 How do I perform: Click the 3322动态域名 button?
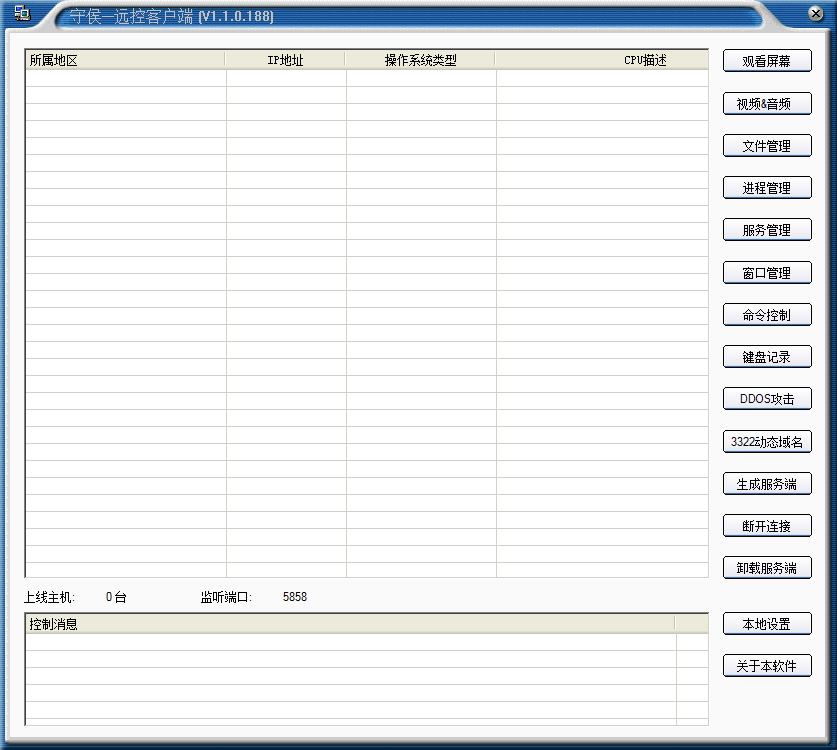pyautogui.click(x=767, y=442)
